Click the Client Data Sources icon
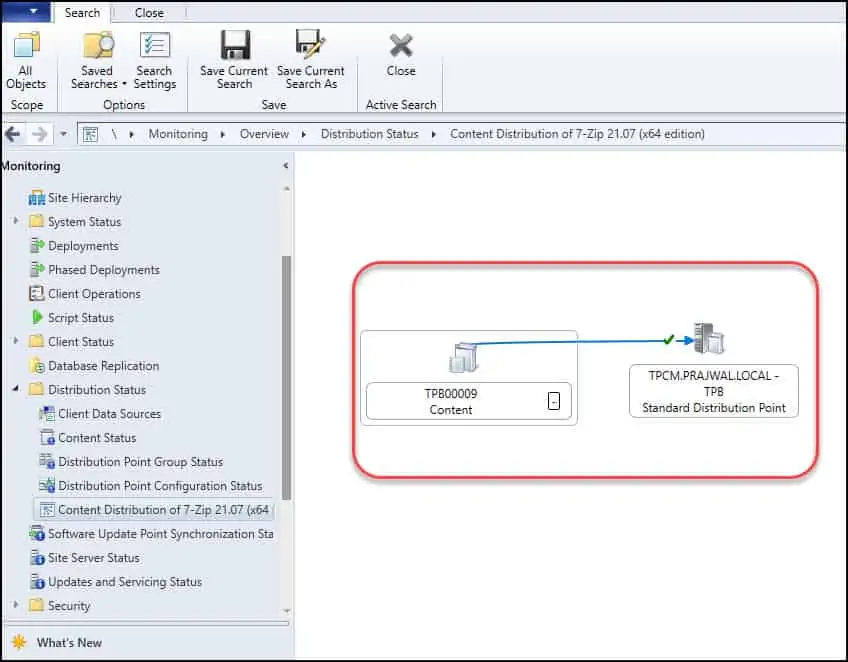Image resolution: width=848 pixels, height=662 pixels. click(x=47, y=414)
